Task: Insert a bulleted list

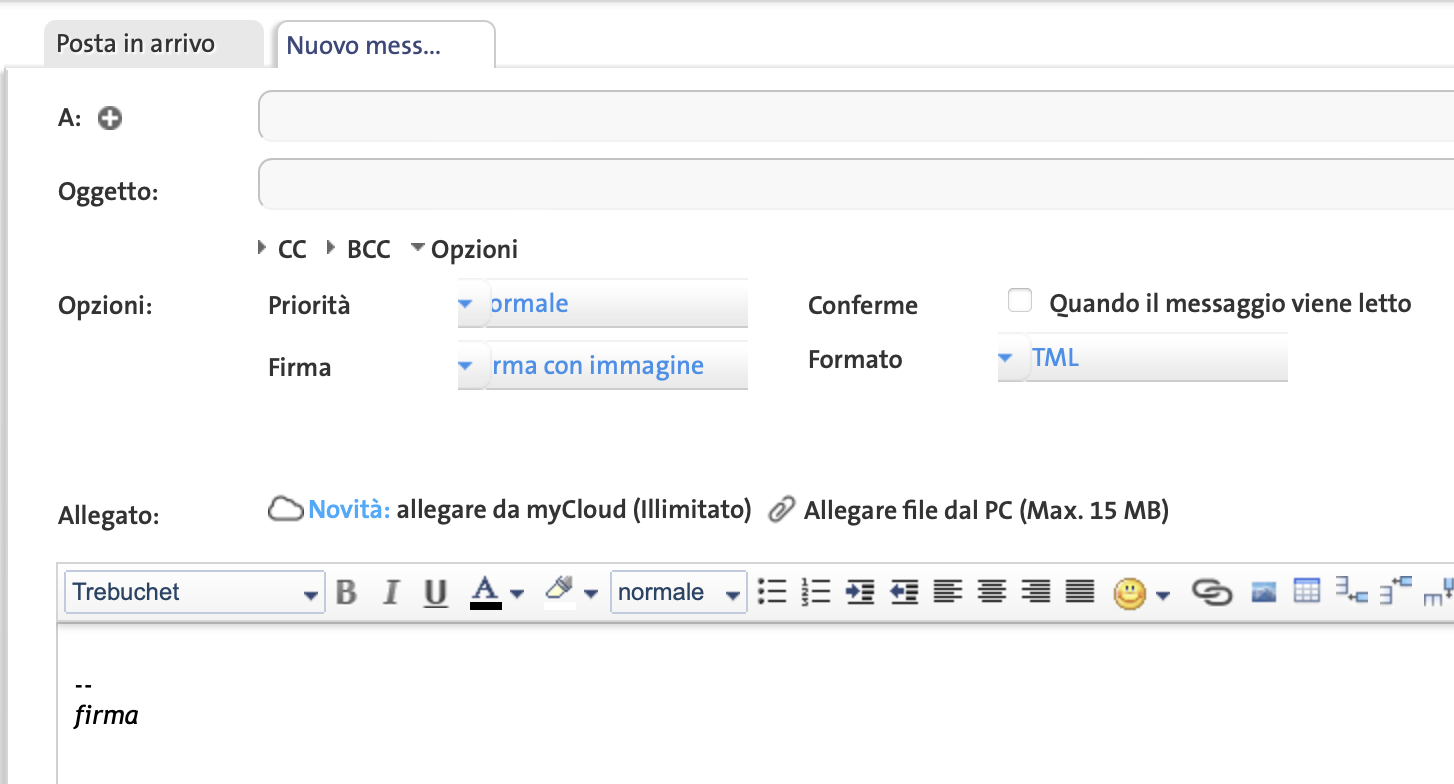Action: (x=772, y=592)
